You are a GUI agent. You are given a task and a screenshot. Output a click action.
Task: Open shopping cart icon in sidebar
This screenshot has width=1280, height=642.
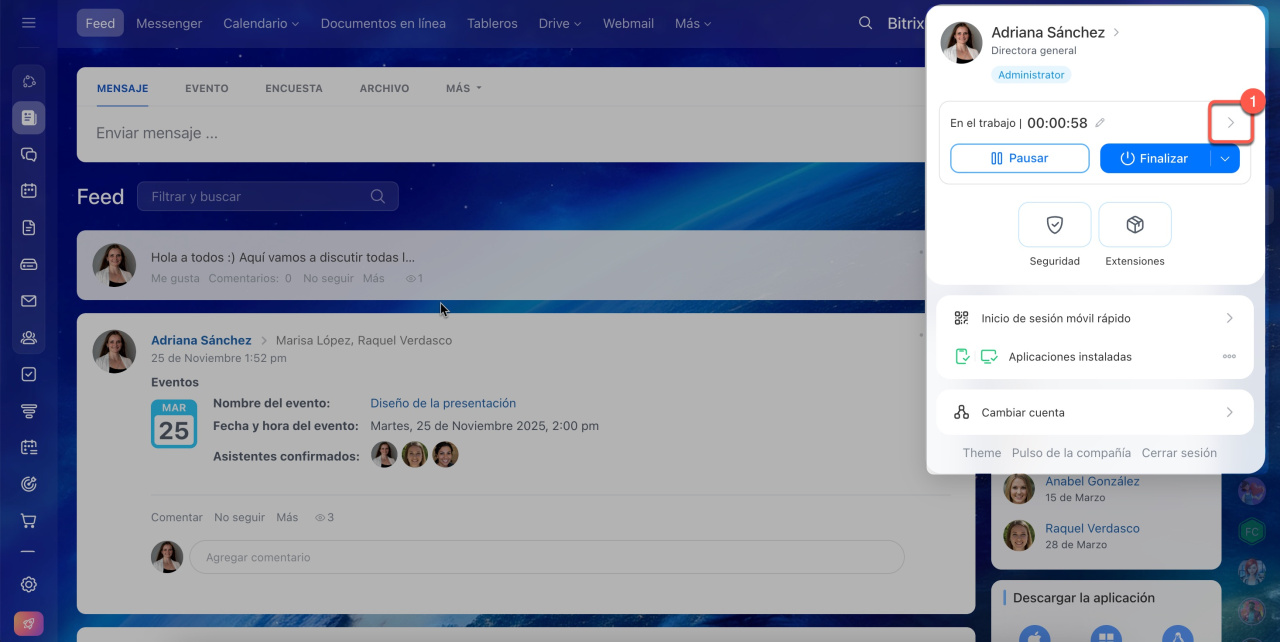pos(28,521)
